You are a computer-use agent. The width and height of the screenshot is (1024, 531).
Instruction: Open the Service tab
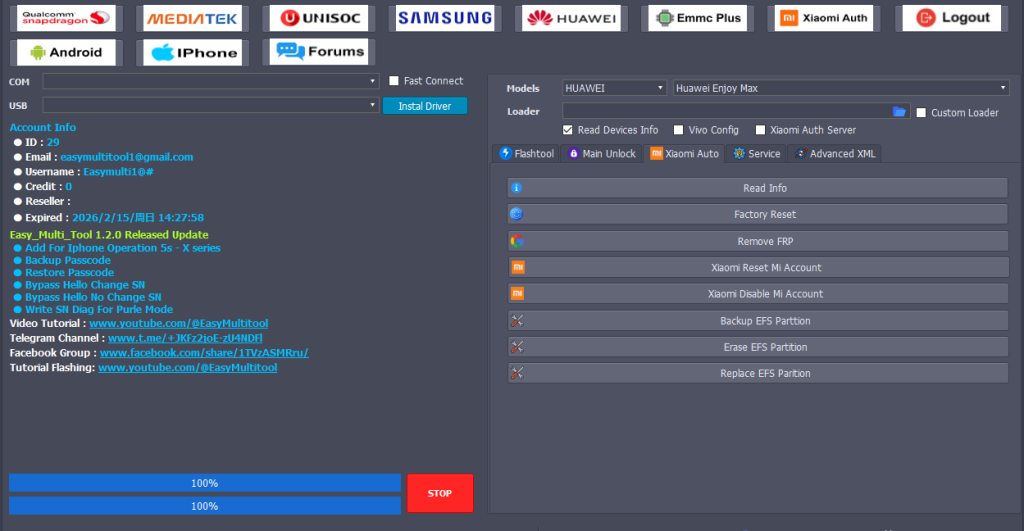tap(757, 153)
